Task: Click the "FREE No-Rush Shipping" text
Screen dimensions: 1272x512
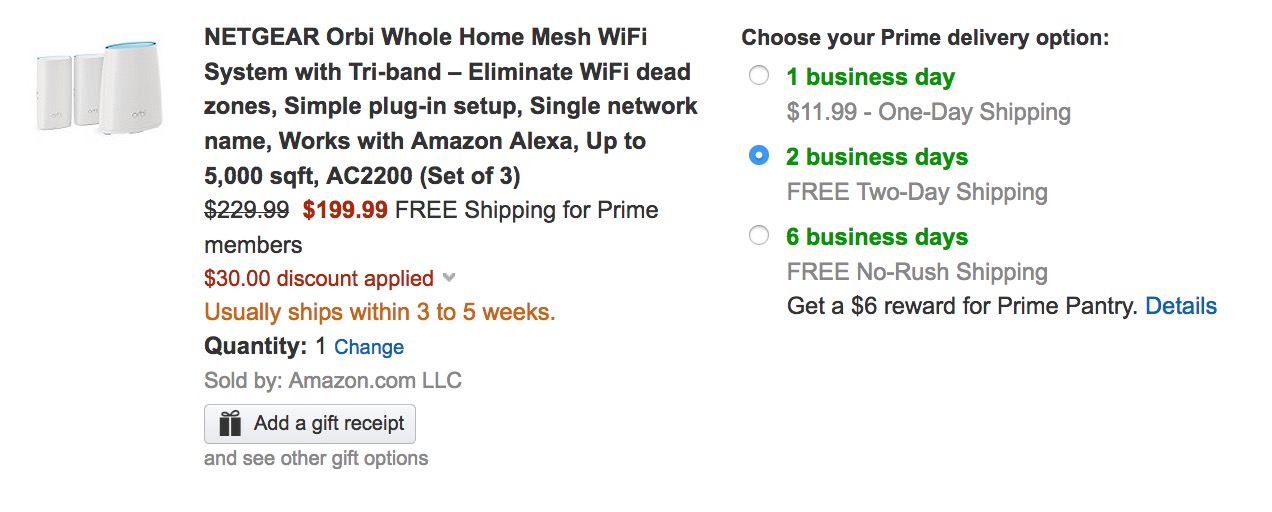Action: (x=917, y=272)
